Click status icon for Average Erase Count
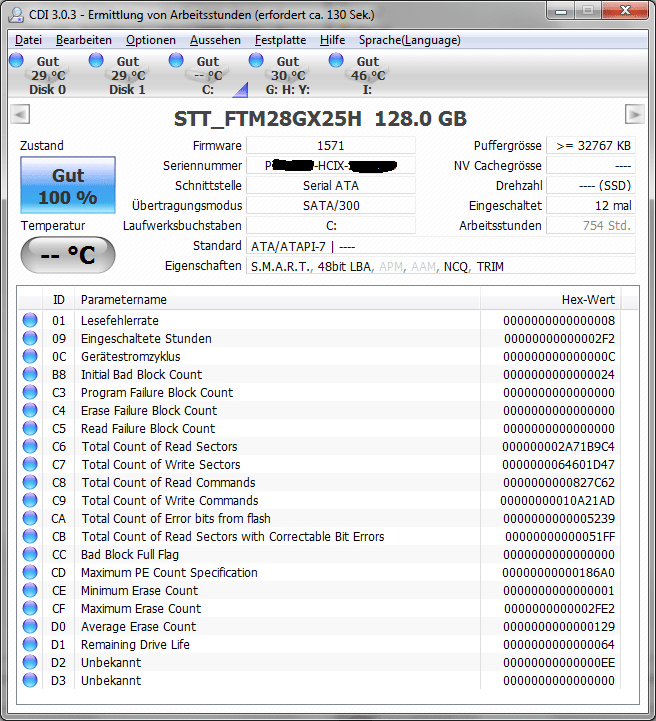The width and height of the screenshot is (656, 721). (x=30, y=626)
